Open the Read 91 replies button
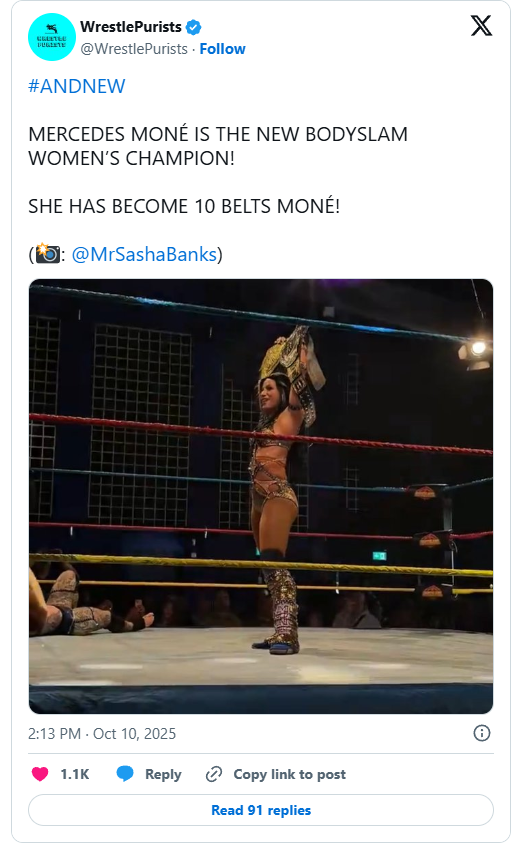Screen dimensions: 522x855 pyautogui.click(x=261, y=810)
